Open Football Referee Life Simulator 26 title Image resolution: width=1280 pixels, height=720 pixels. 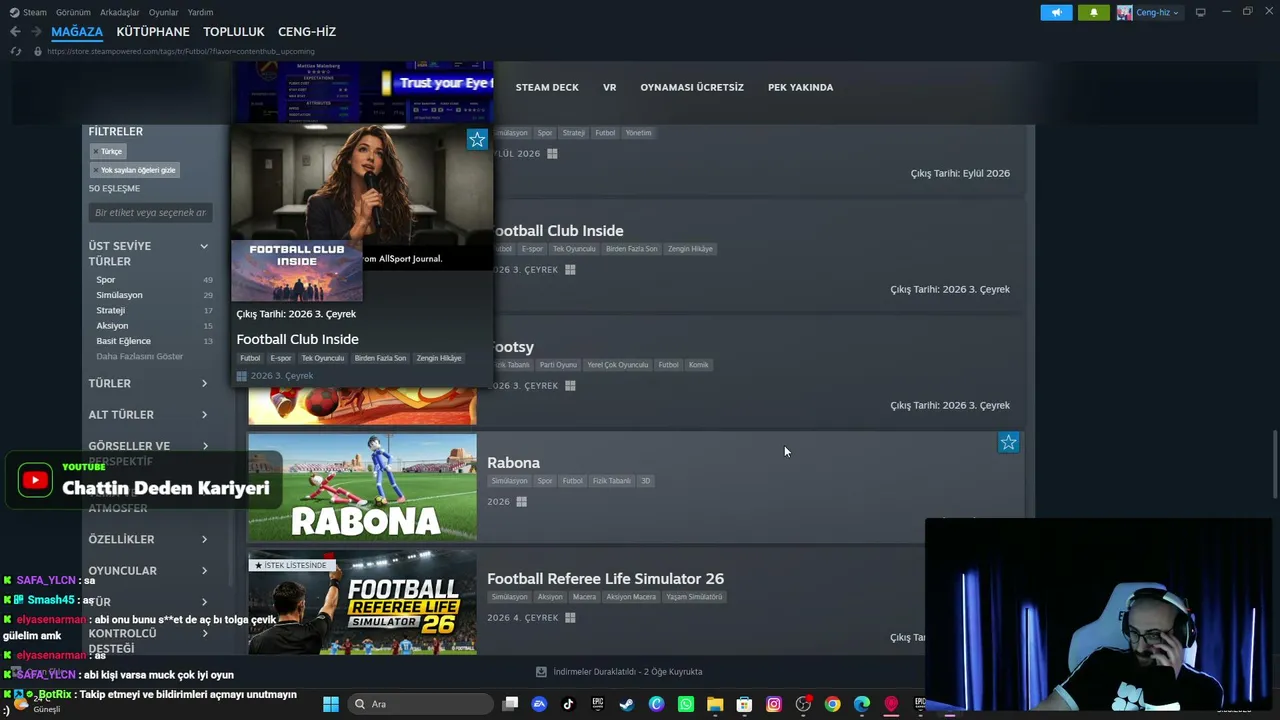click(605, 579)
